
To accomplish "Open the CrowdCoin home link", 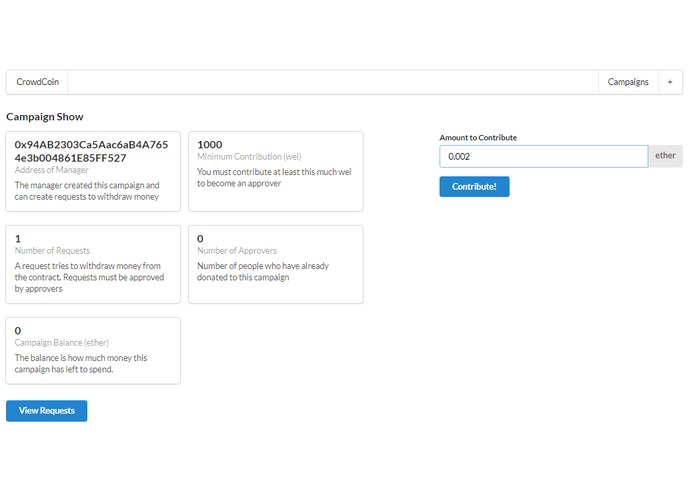I will [37, 82].
